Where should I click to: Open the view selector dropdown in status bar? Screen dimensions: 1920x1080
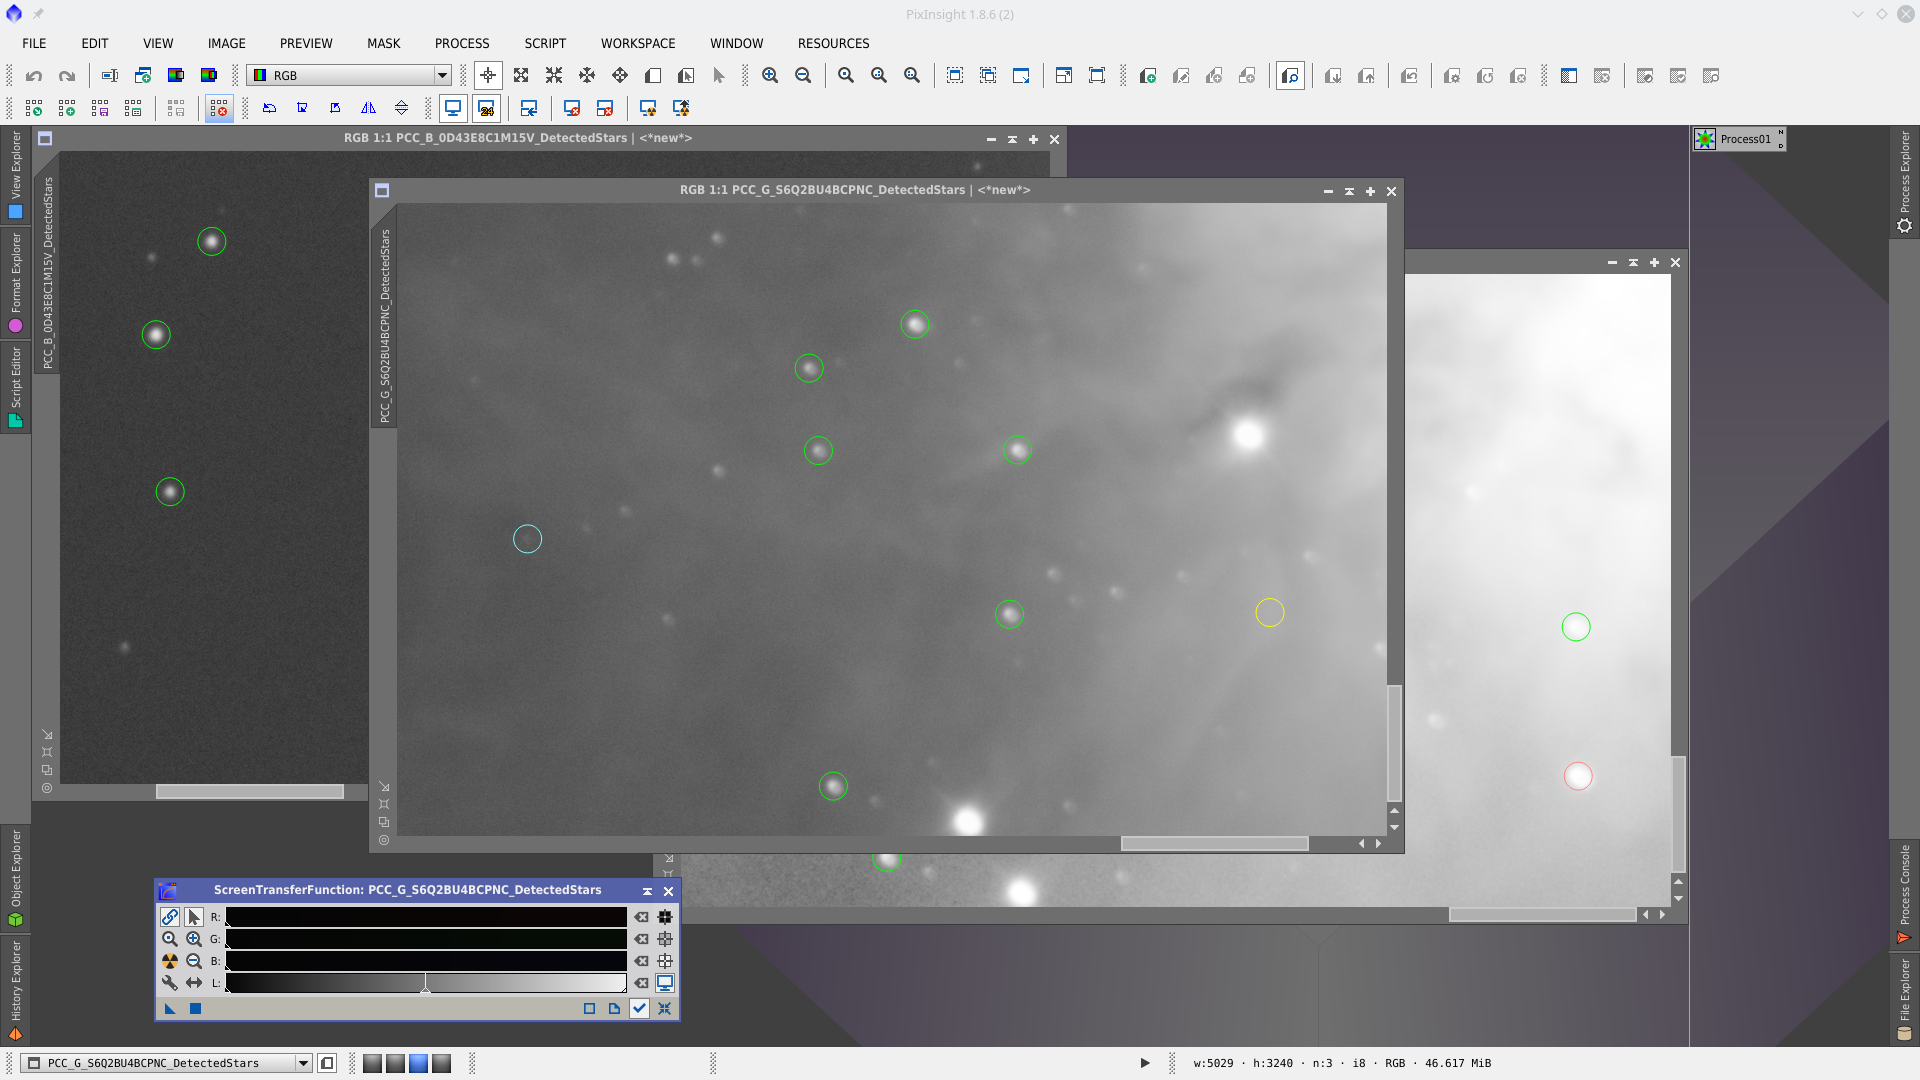[x=303, y=1063]
